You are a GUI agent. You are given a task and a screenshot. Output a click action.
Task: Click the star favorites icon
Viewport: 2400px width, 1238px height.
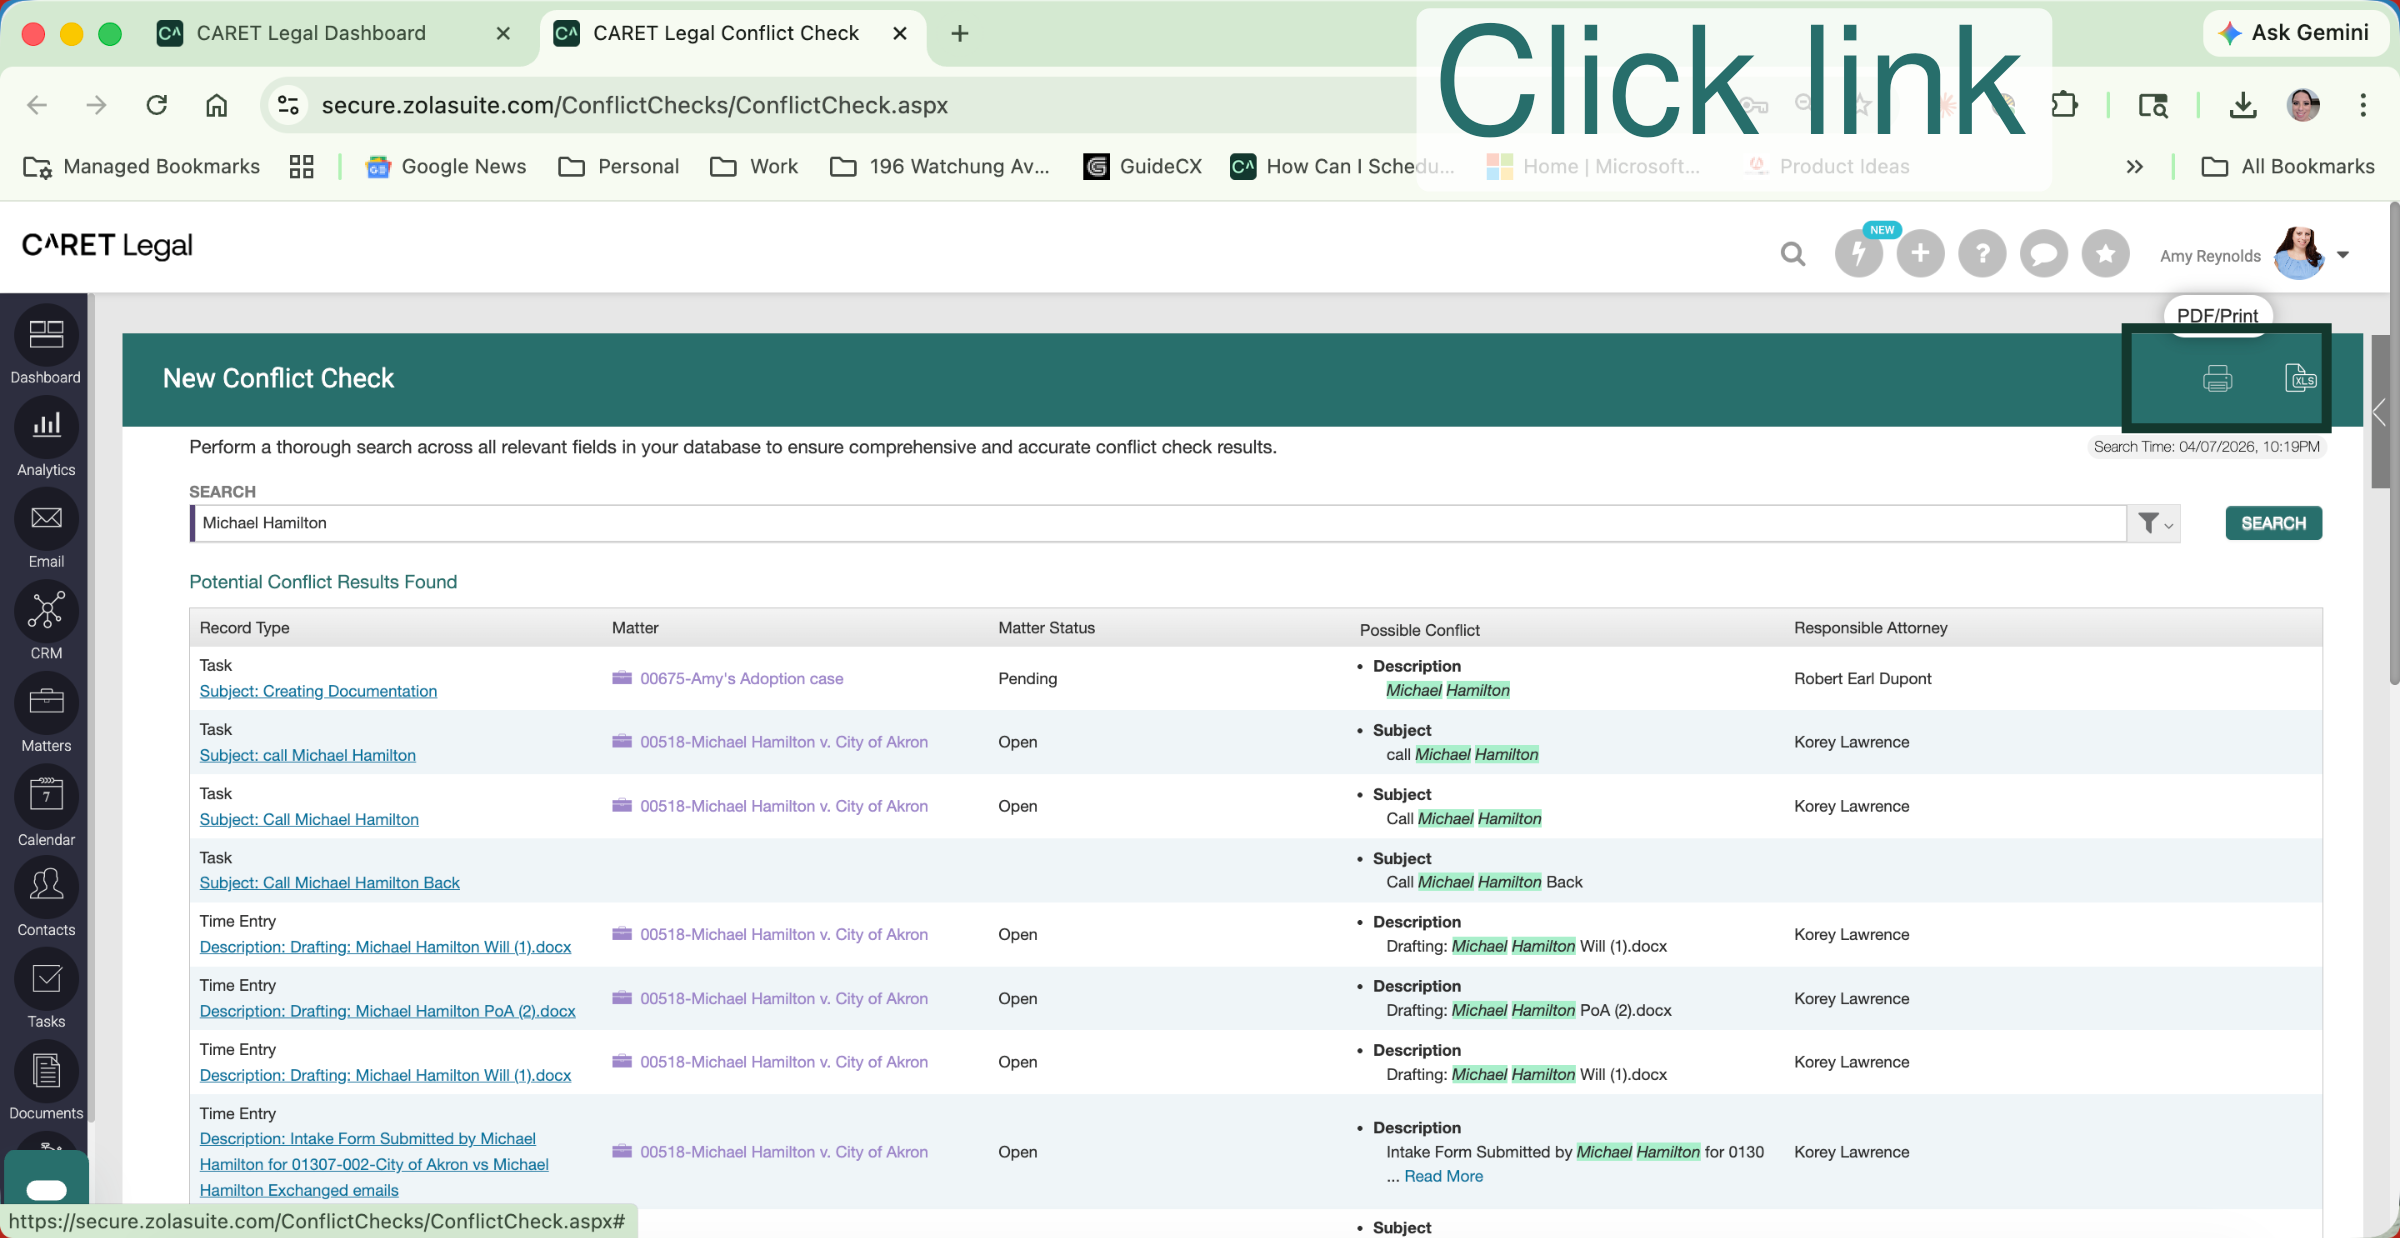[x=2105, y=254]
